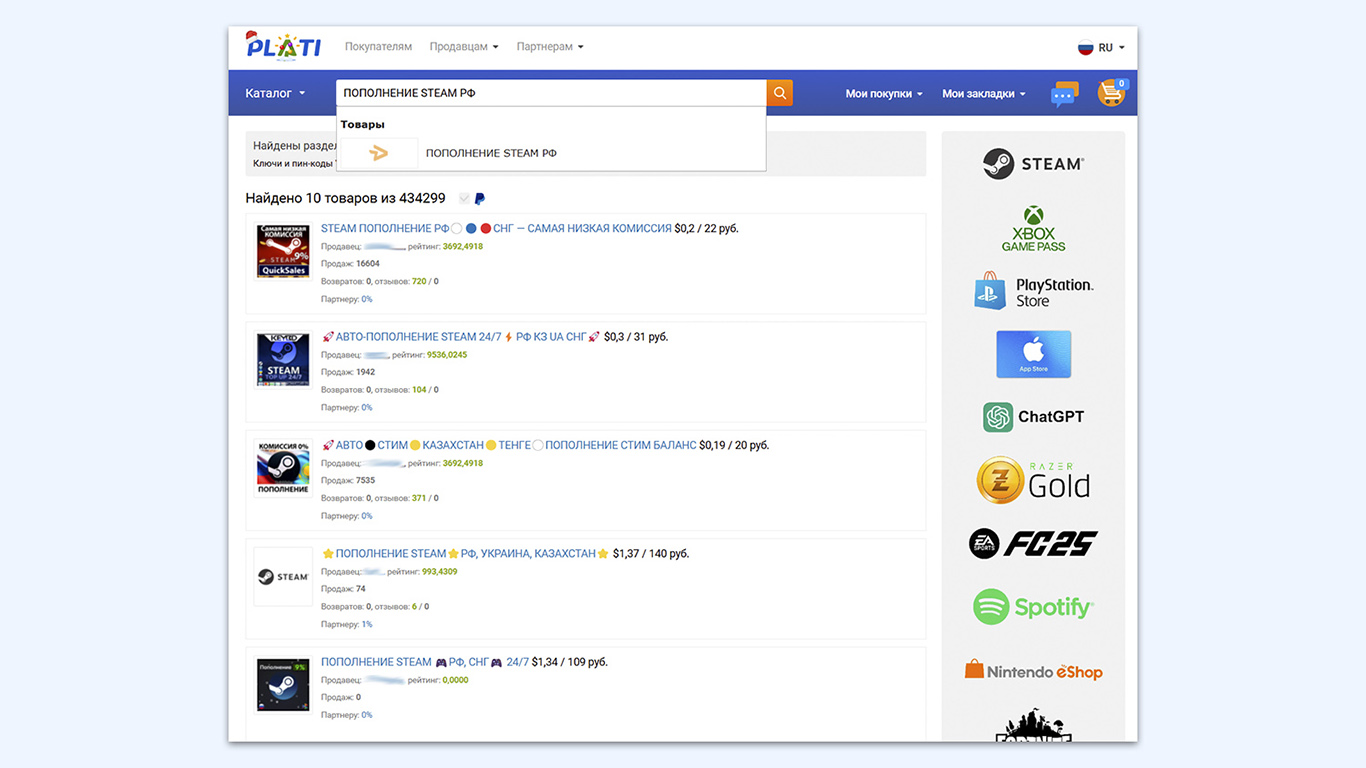Click the PayPal filter icon

(481, 199)
